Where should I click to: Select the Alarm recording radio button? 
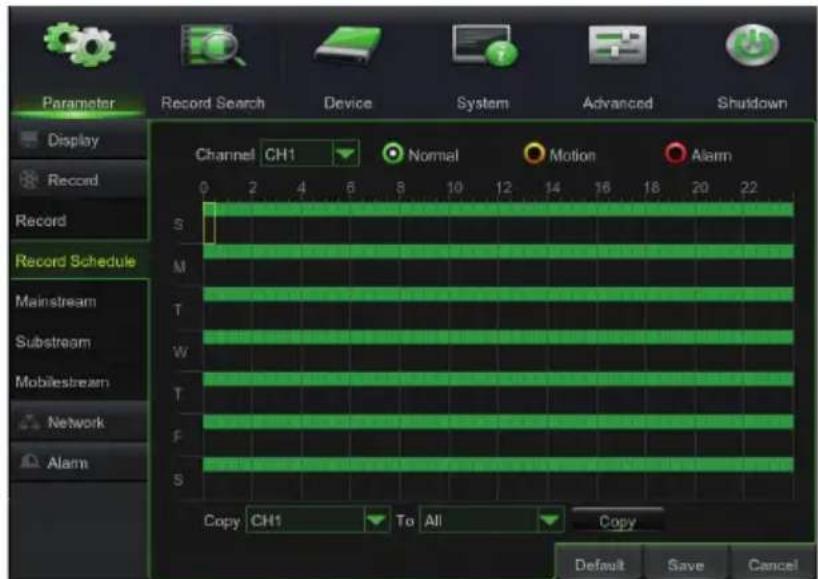(x=675, y=154)
